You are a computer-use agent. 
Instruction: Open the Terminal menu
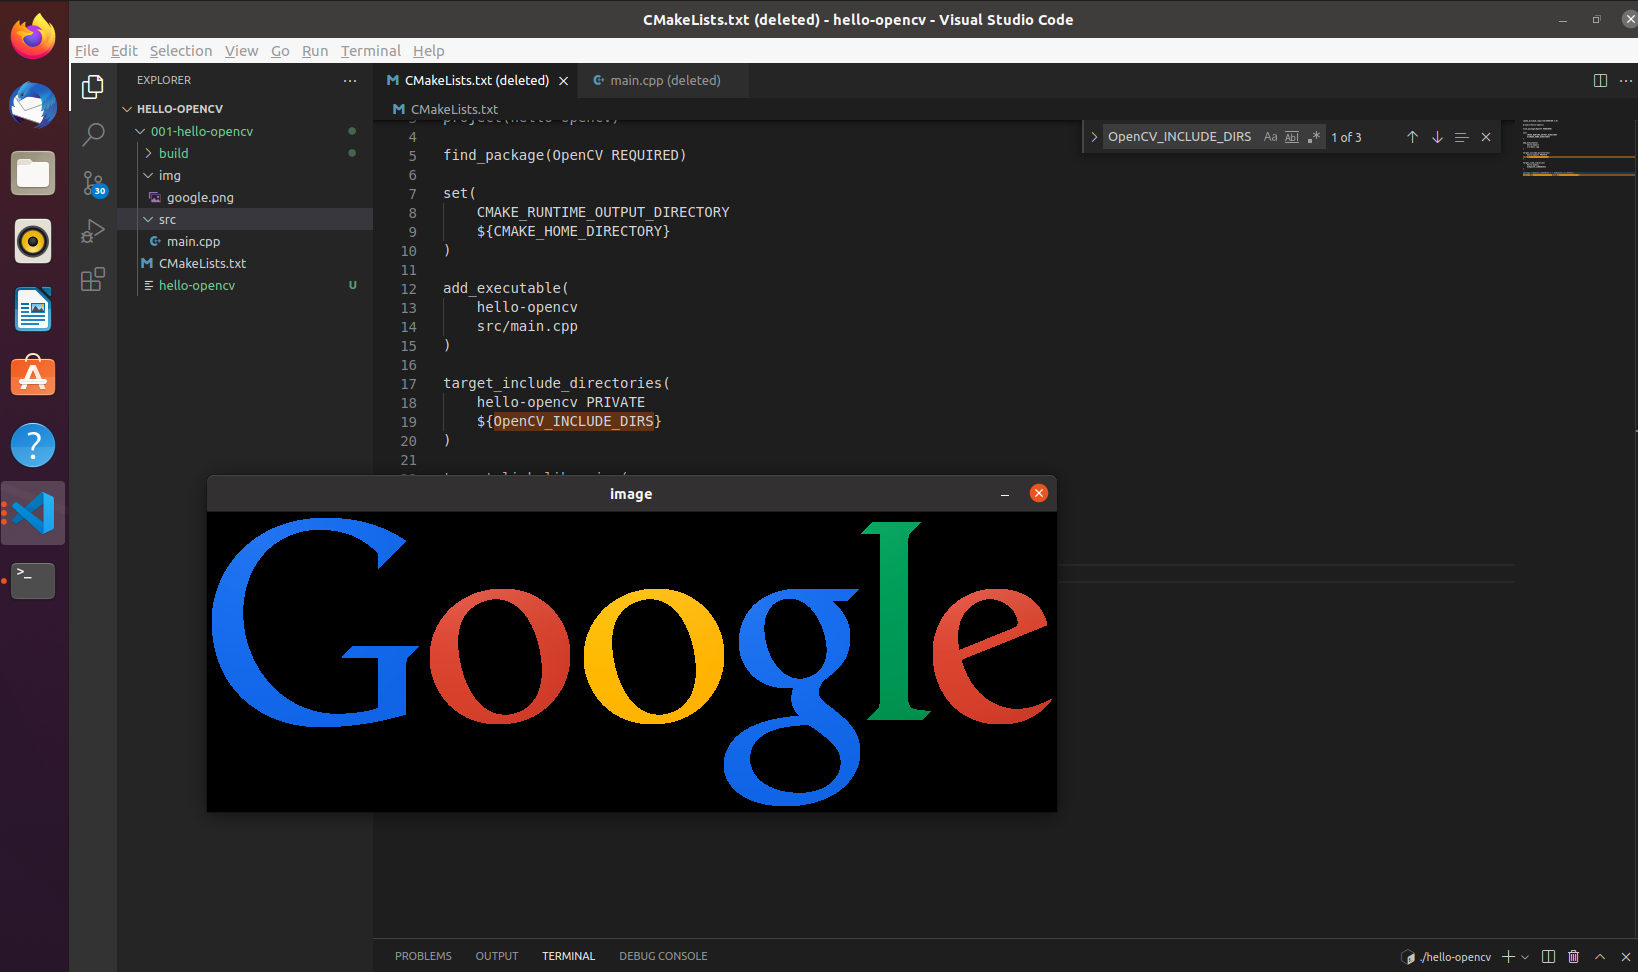click(x=370, y=51)
